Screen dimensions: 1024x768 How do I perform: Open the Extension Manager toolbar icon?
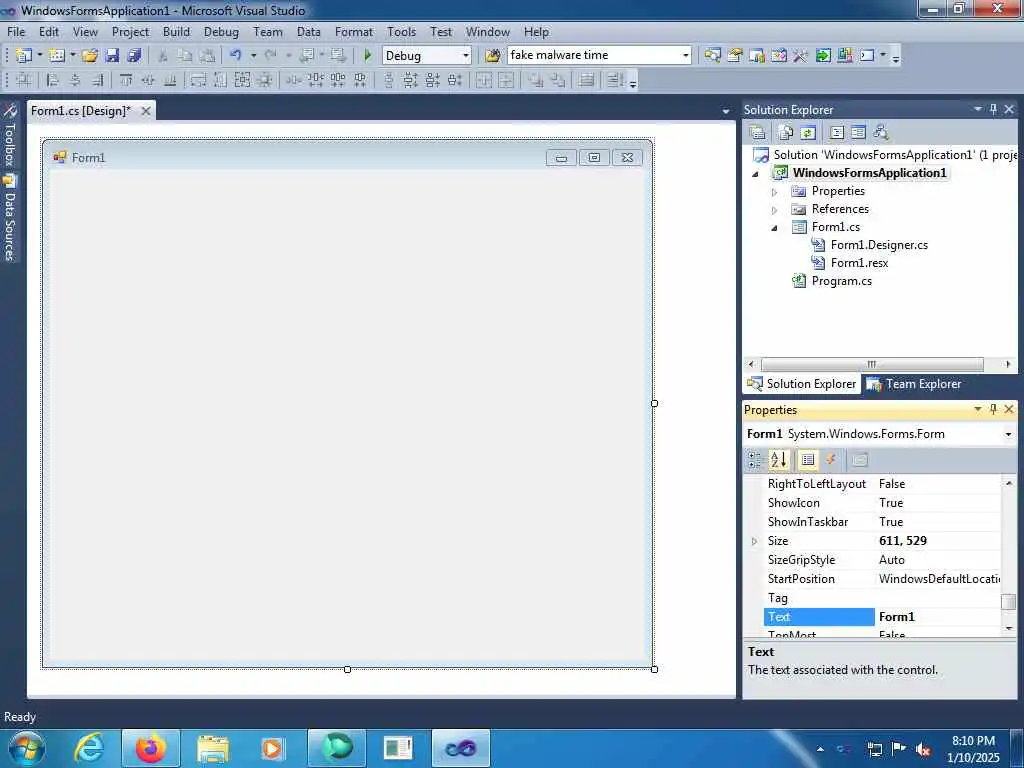[x=845, y=56]
